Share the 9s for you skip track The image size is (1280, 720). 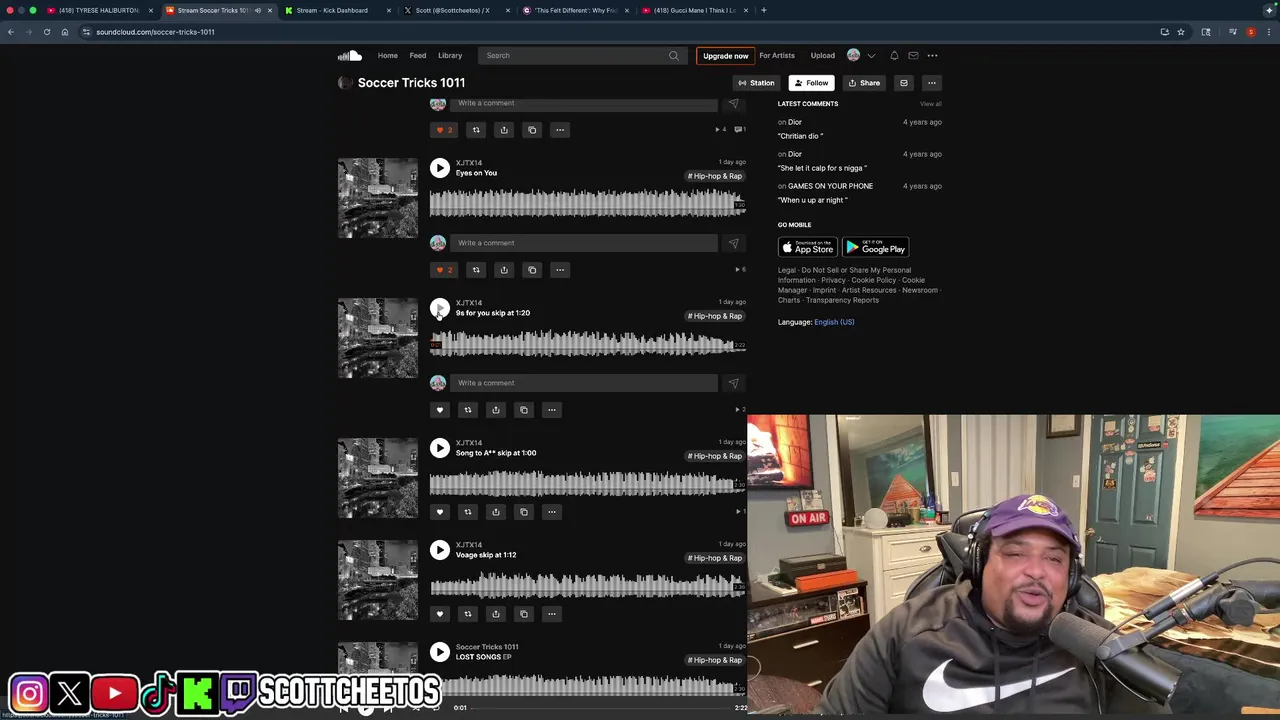495,410
